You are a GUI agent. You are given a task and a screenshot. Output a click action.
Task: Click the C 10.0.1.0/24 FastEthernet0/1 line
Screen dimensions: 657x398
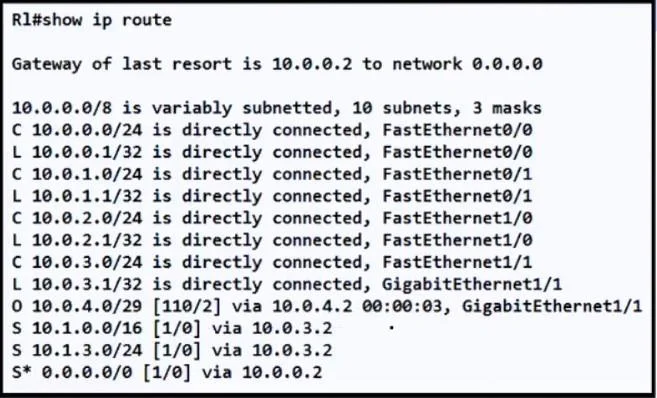click(x=272, y=174)
